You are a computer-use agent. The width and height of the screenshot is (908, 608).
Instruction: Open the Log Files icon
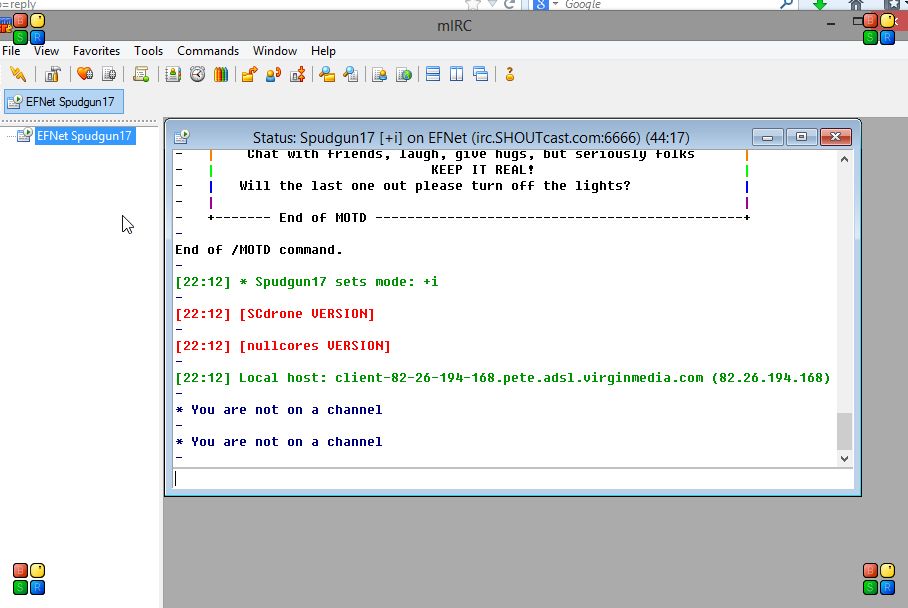point(351,74)
